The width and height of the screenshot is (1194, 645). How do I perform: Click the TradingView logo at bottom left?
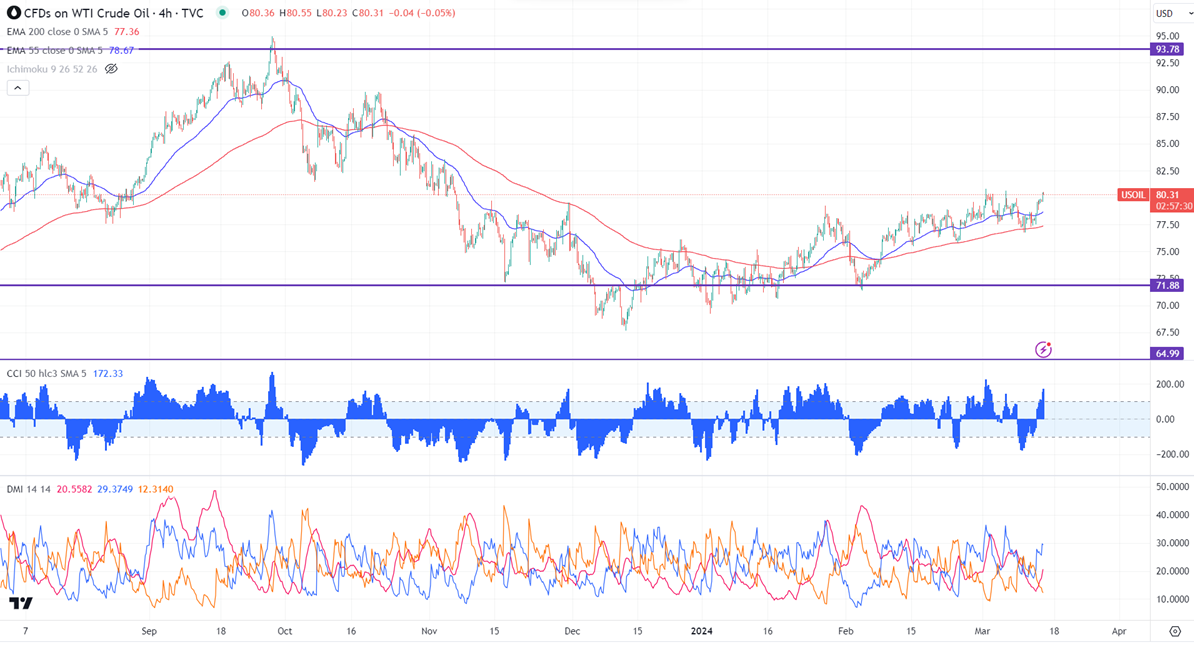(x=21, y=603)
